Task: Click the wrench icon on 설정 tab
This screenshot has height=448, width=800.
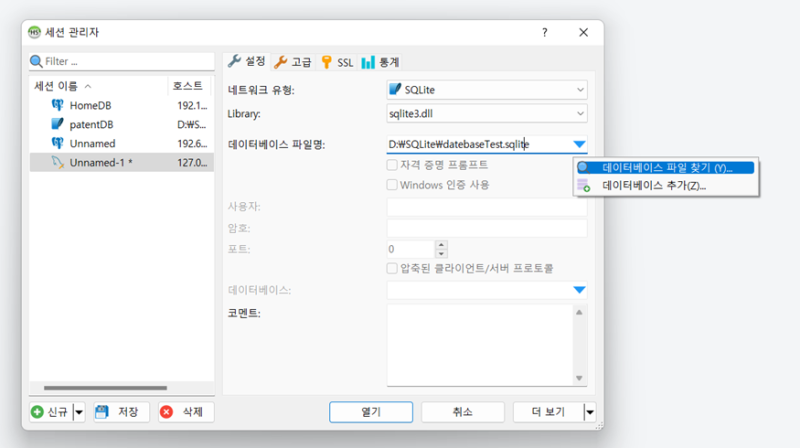Action: click(234, 61)
